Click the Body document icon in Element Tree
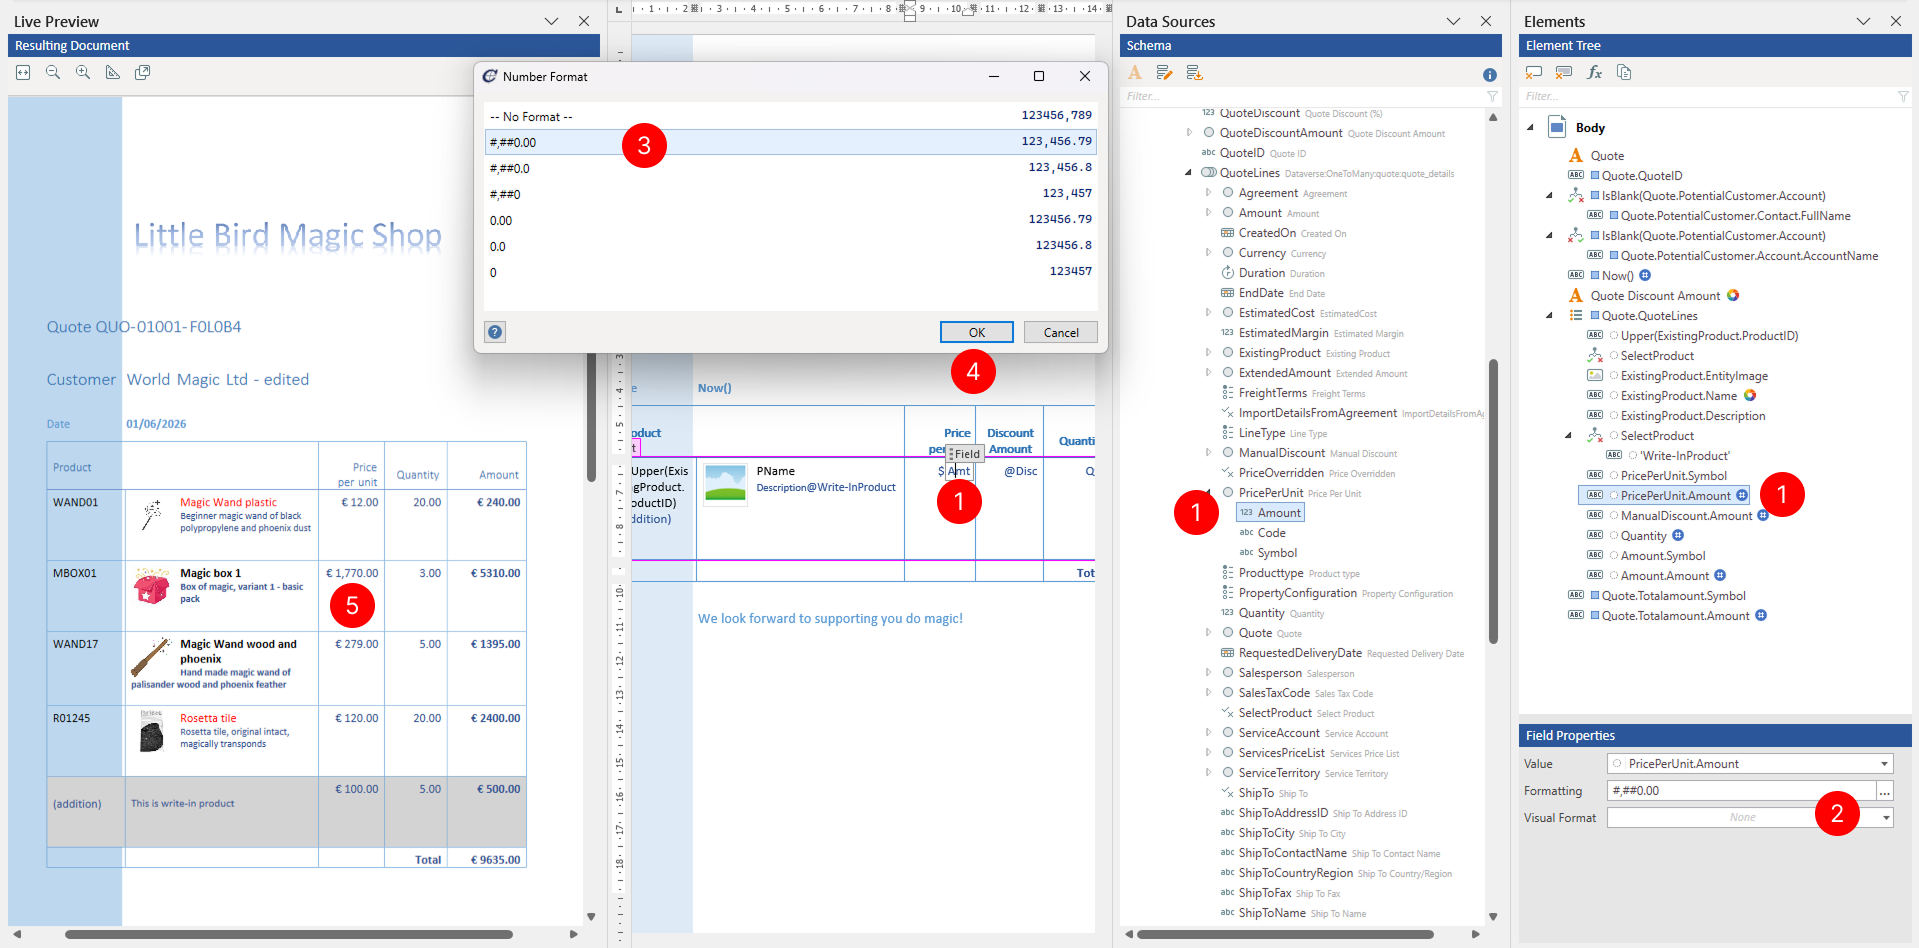The width and height of the screenshot is (1919, 948). [x=1557, y=126]
